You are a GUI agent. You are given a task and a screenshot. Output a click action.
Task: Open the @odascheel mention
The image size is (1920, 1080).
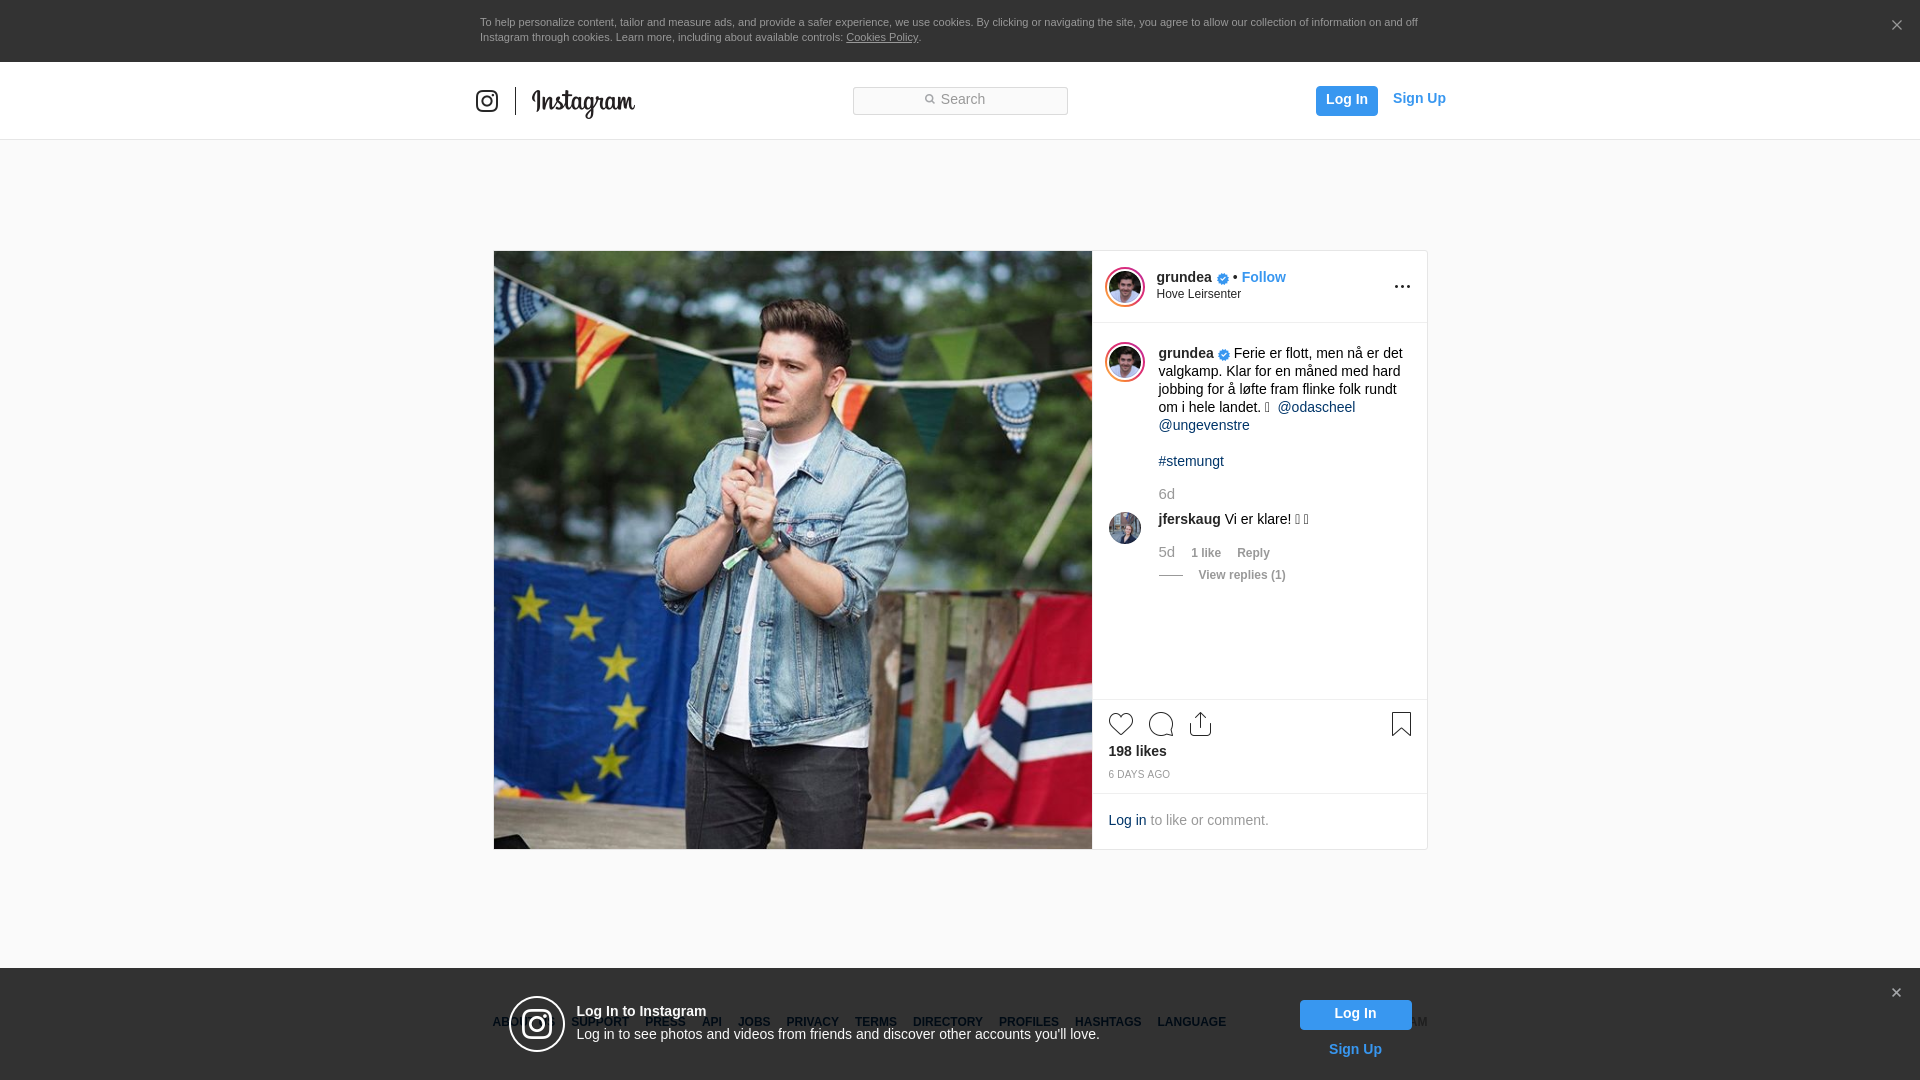point(1315,407)
